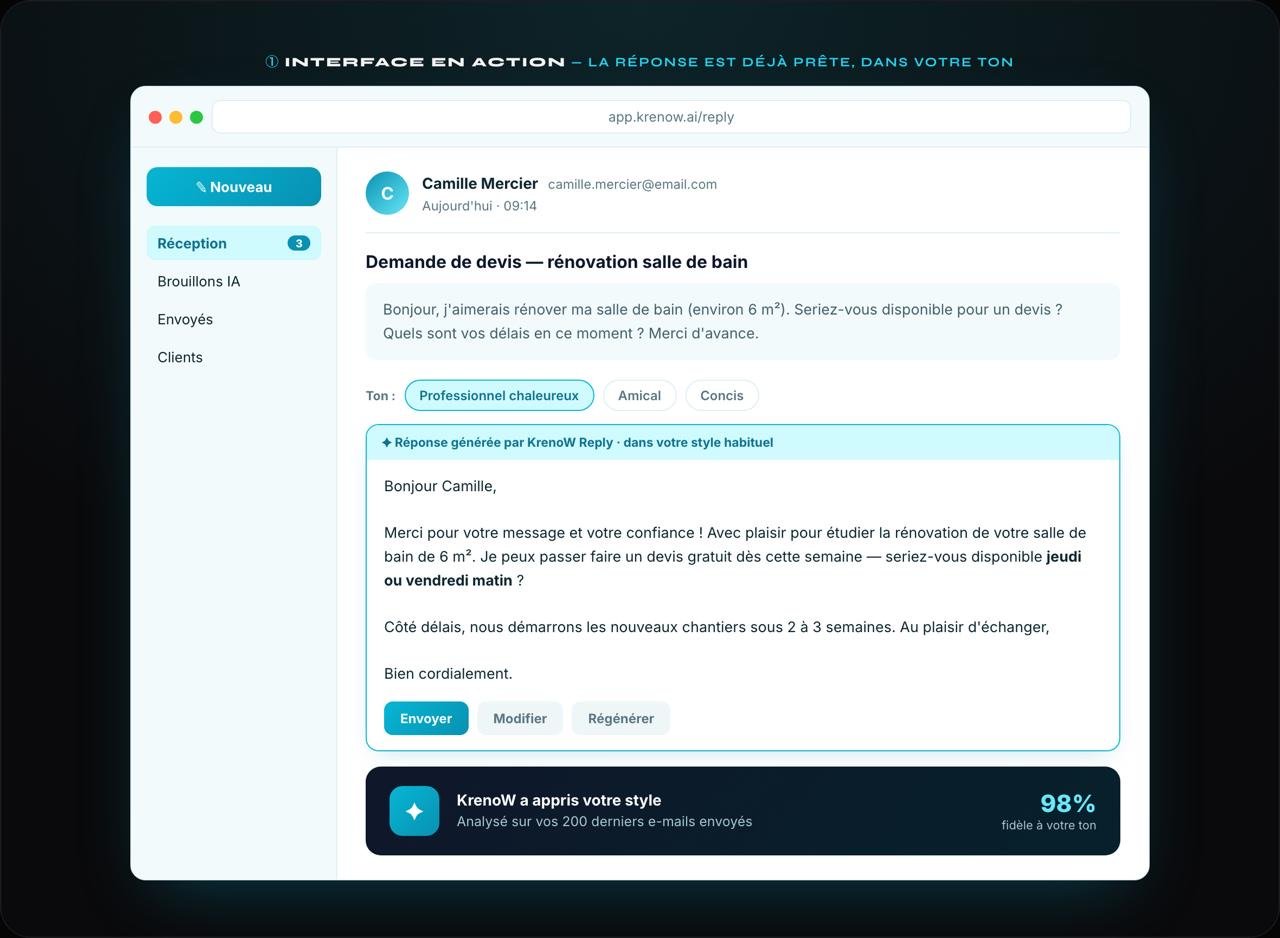Click the camille.mercier@email.com address

click(x=632, y=184)
